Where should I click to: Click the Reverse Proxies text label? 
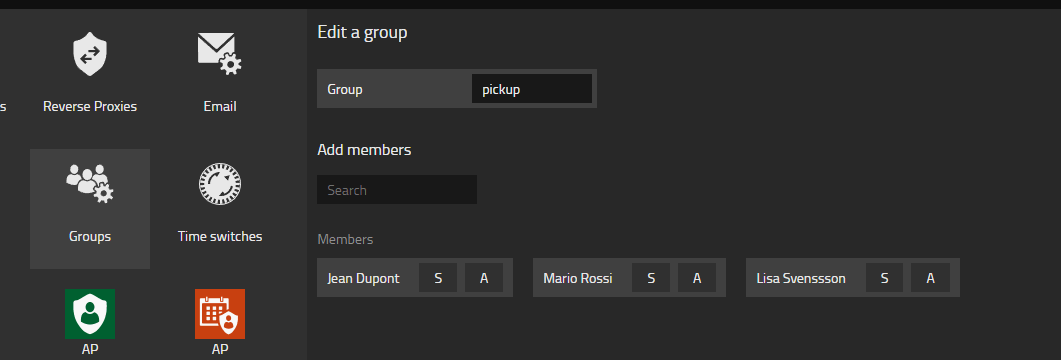tap(90, 106)
